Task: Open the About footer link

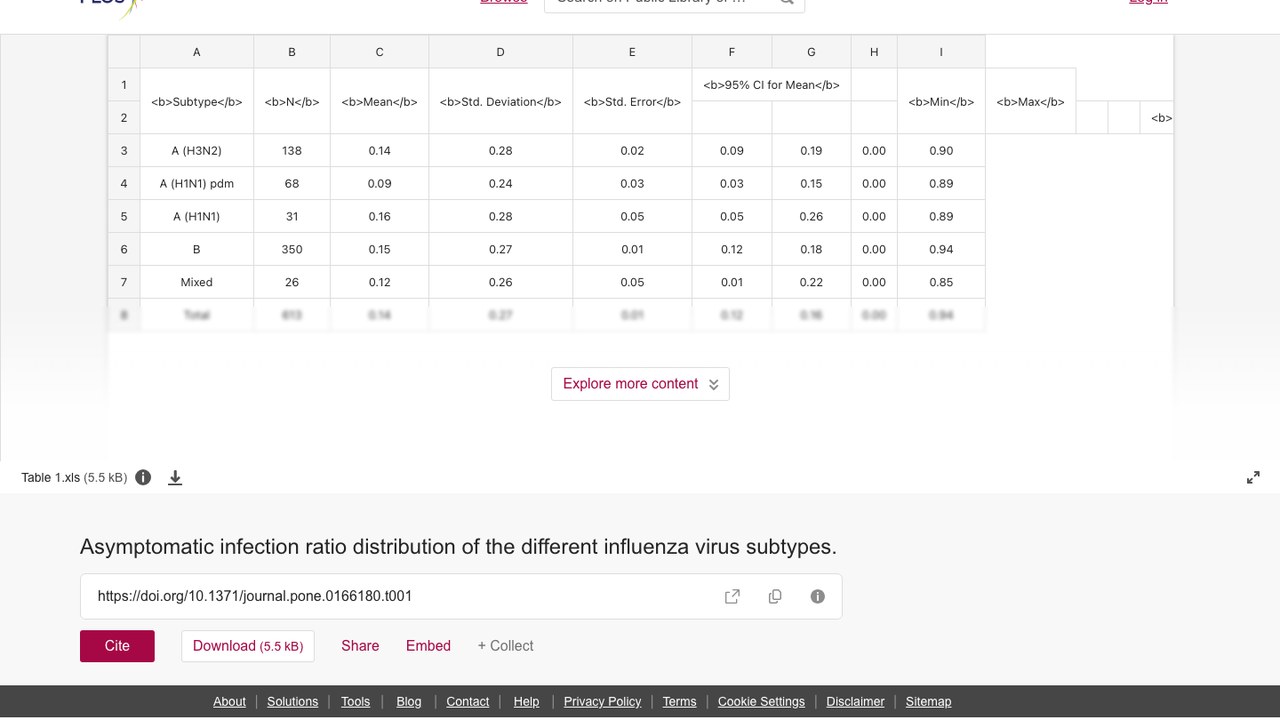Action: pos(229,701)
